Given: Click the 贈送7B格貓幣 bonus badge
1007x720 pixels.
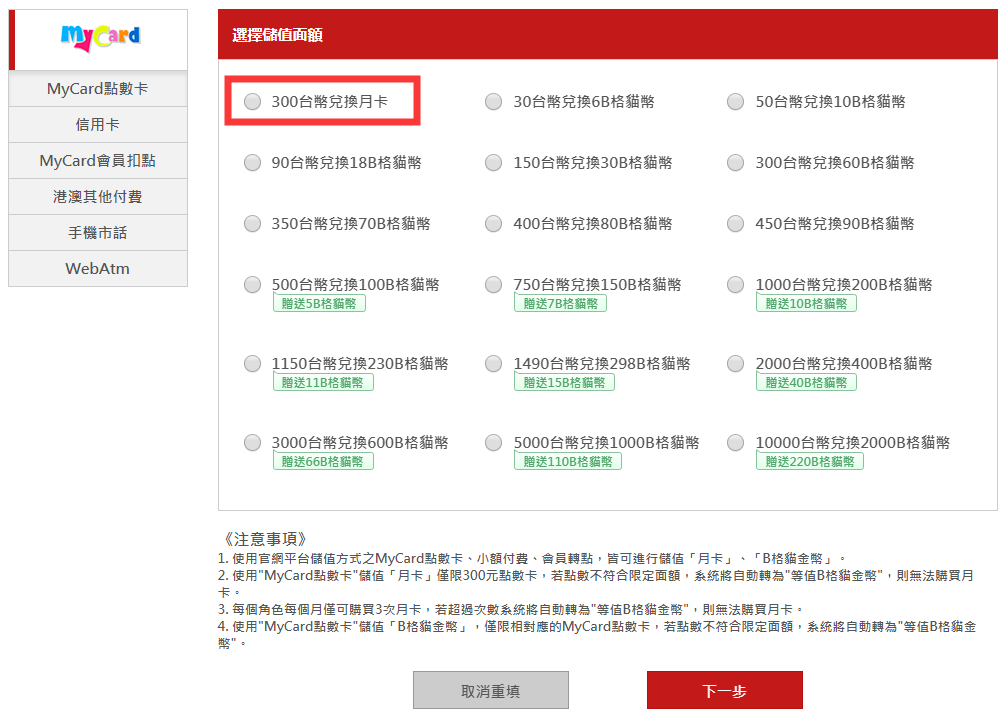Looking at the screenshot, I should pos(561,303).
